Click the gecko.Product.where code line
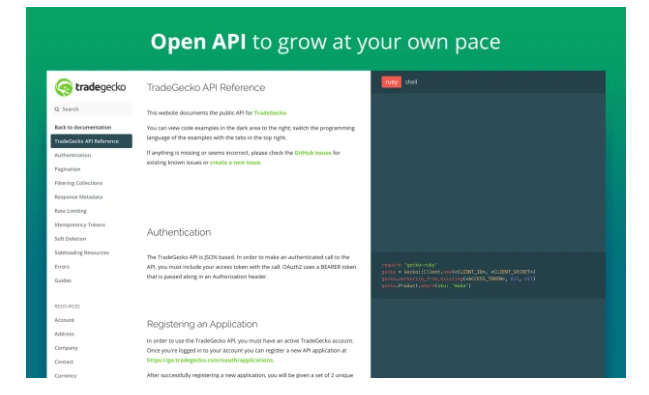The height and width of the screenshot is (395, 649). (426, 286)
